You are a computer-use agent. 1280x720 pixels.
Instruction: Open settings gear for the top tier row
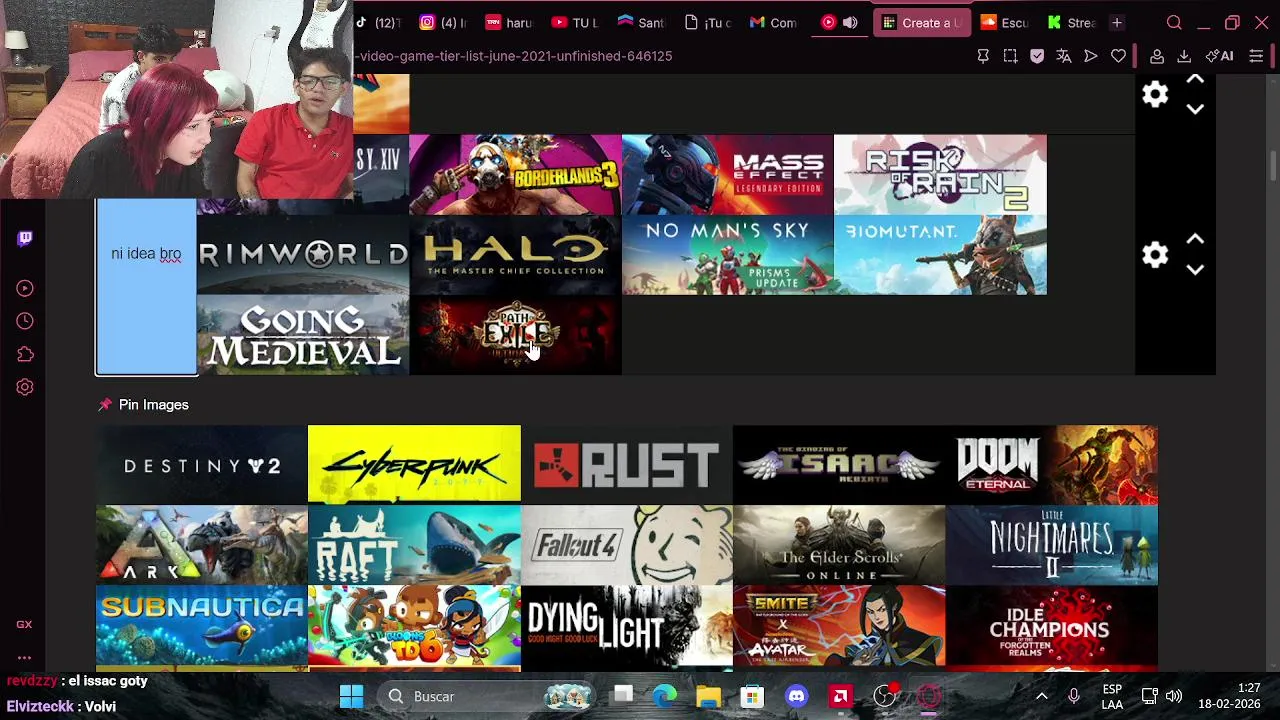click(1155, 94)
